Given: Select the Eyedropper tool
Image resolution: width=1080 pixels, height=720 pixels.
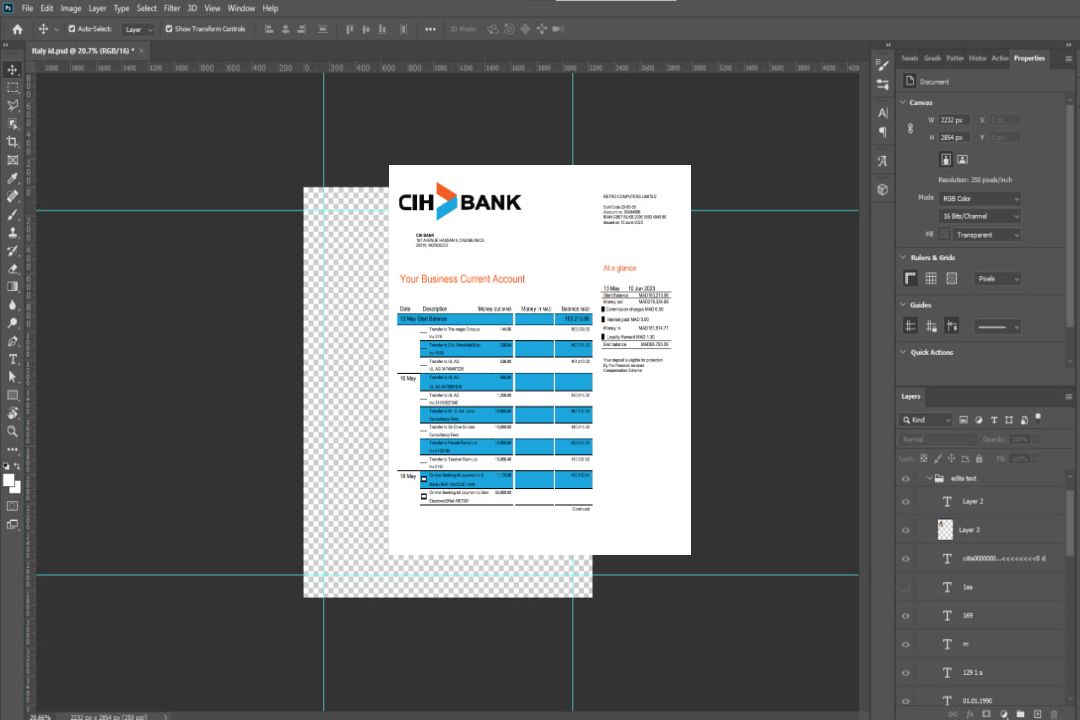Looking at the screenshot, I should point(13,178).
